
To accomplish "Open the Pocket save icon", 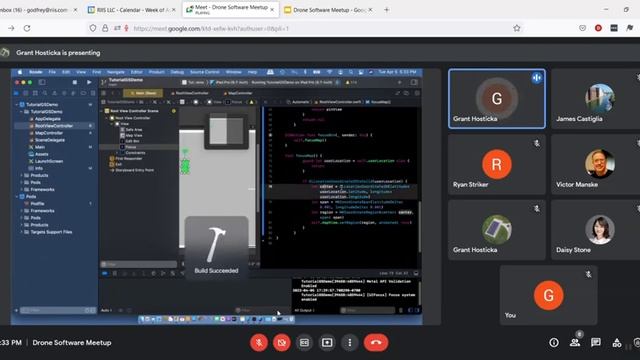I will (x=582, y=28).
